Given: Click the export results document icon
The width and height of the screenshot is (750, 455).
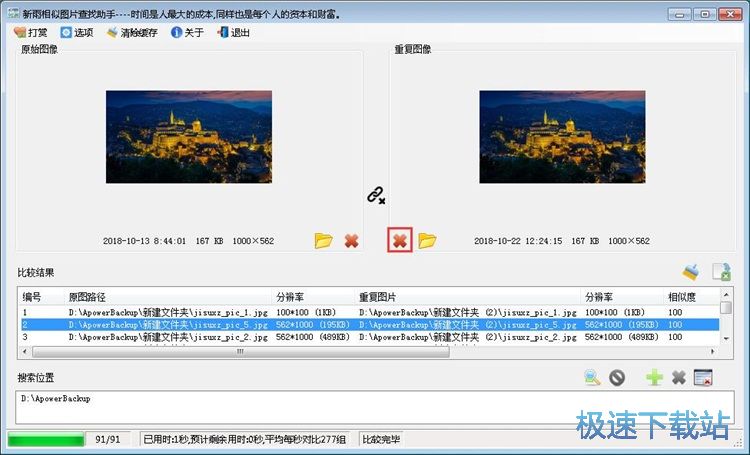Looking at the screenshot, I should coord(721,272).
